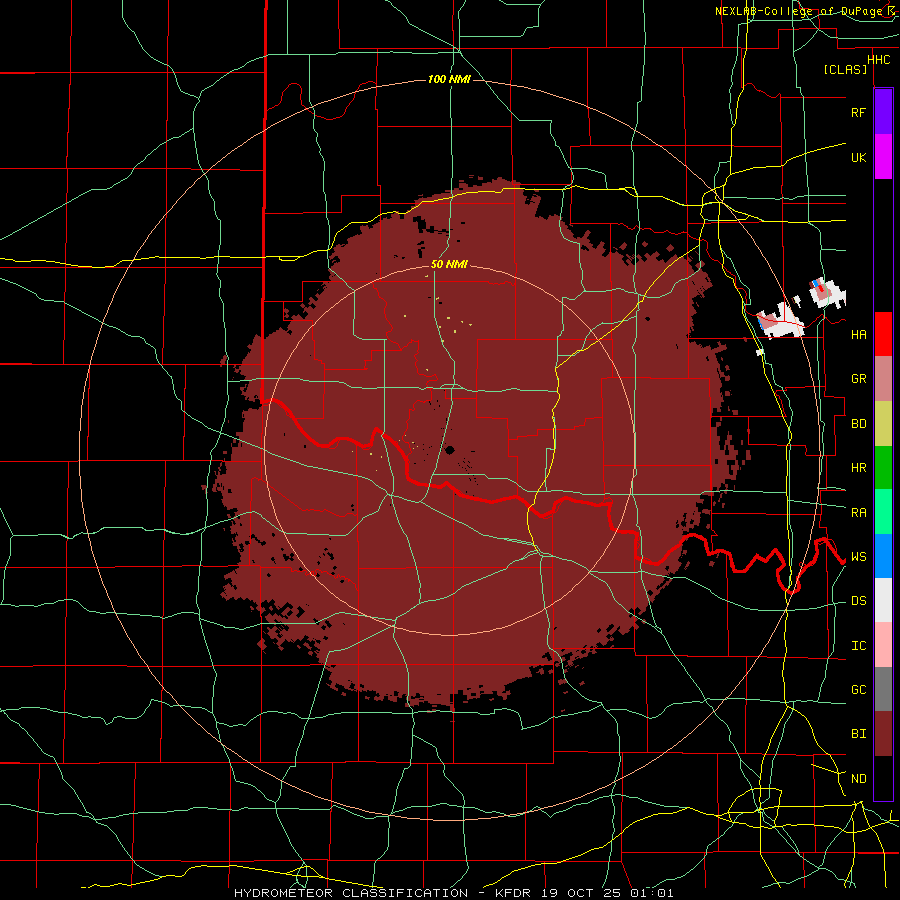Click the '01:01' timestamp text
900x900 pixels.
click(651, 893)
